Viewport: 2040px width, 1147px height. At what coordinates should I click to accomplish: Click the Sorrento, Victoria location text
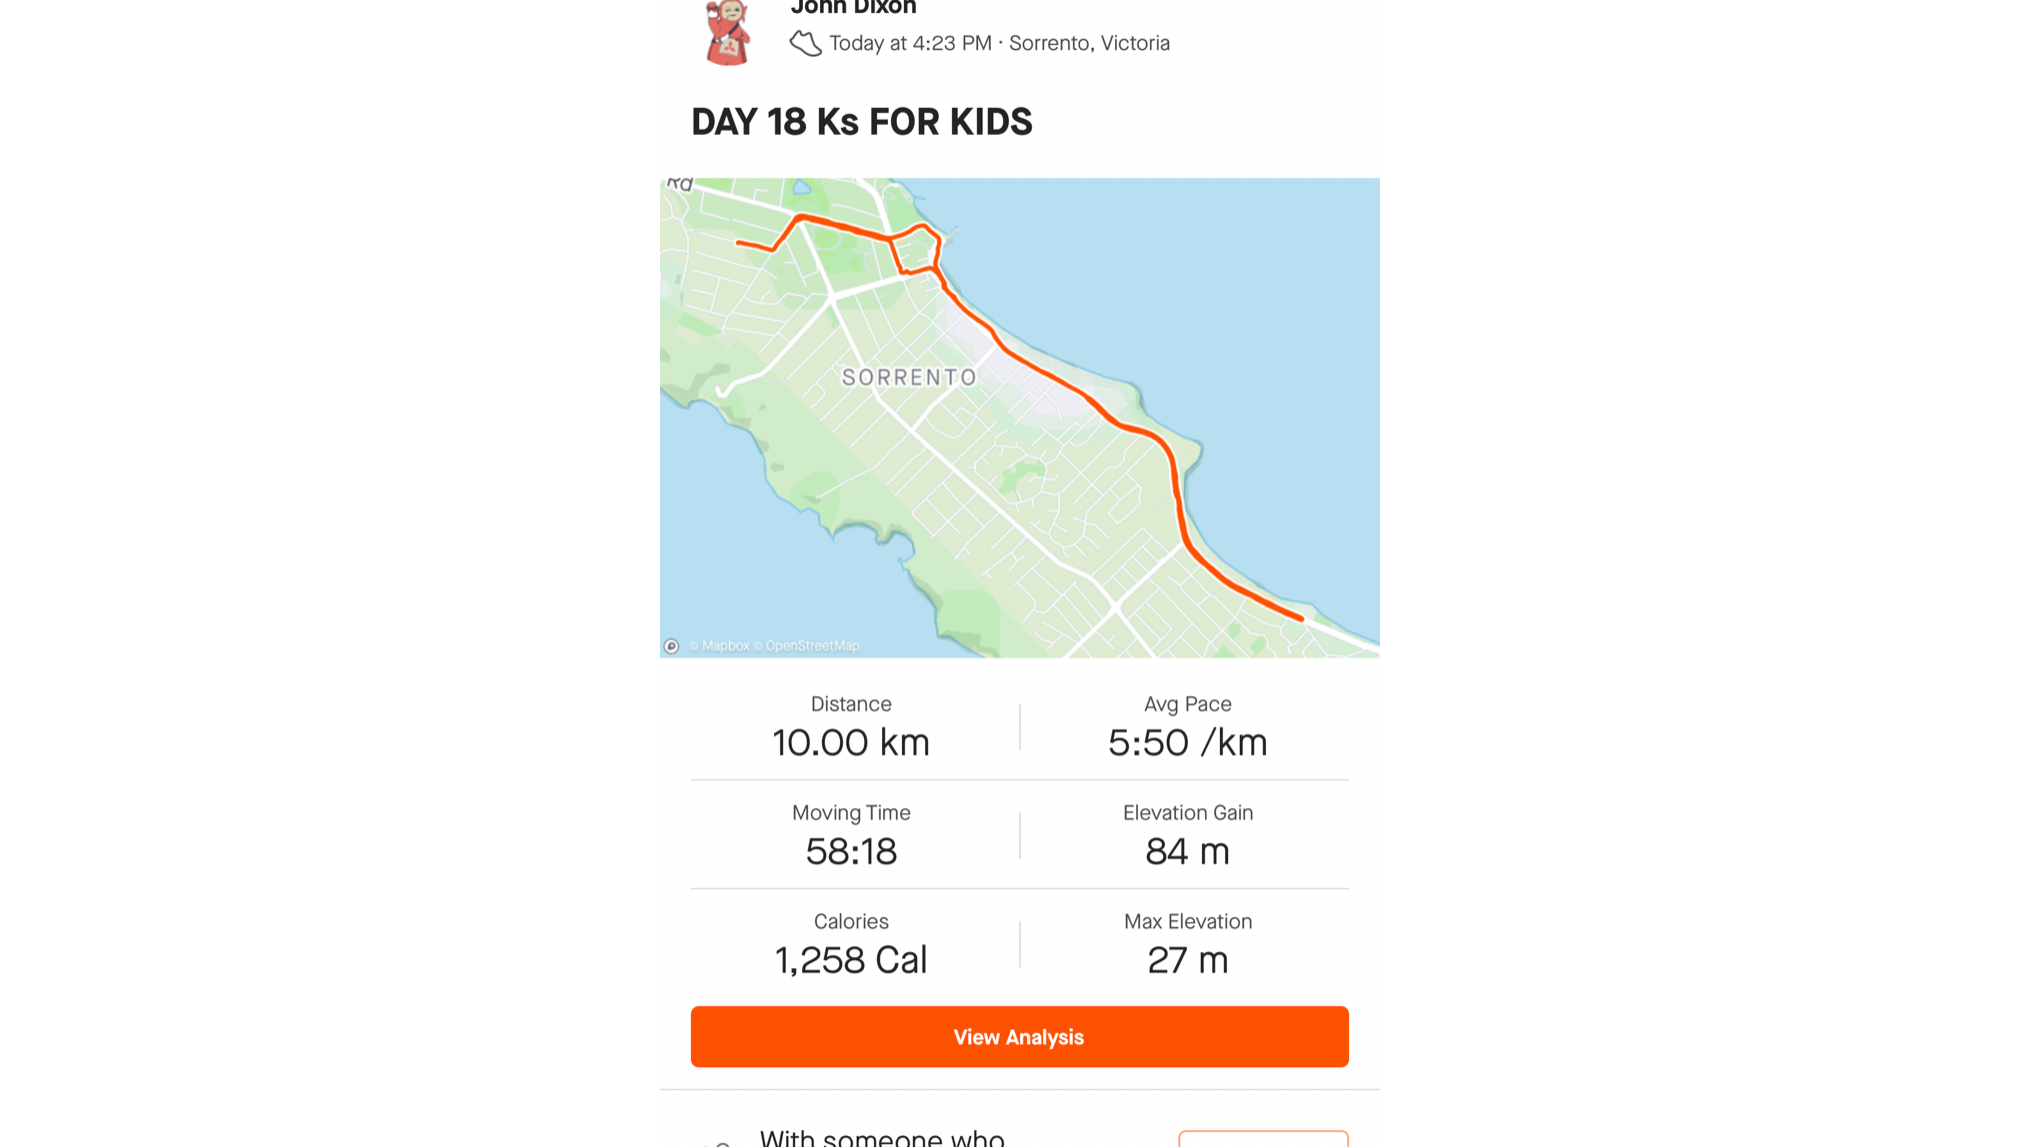[x=1089, y=43]
